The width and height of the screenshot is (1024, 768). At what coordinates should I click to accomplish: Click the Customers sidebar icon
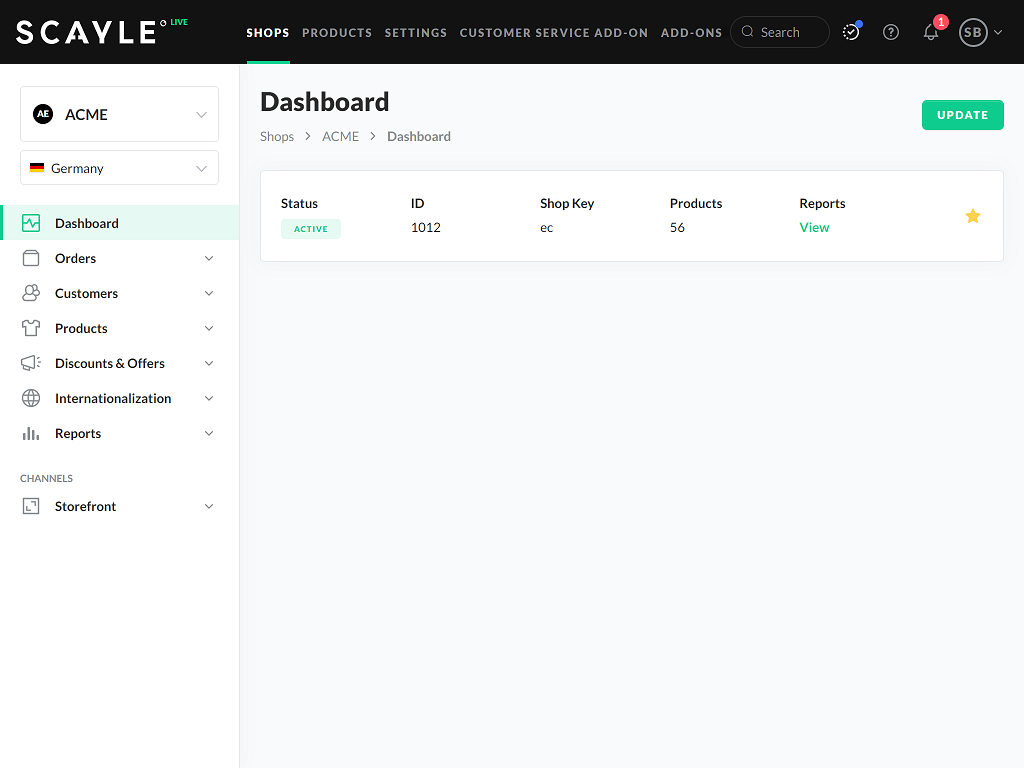pyautogui.click(x=30, y=292)
